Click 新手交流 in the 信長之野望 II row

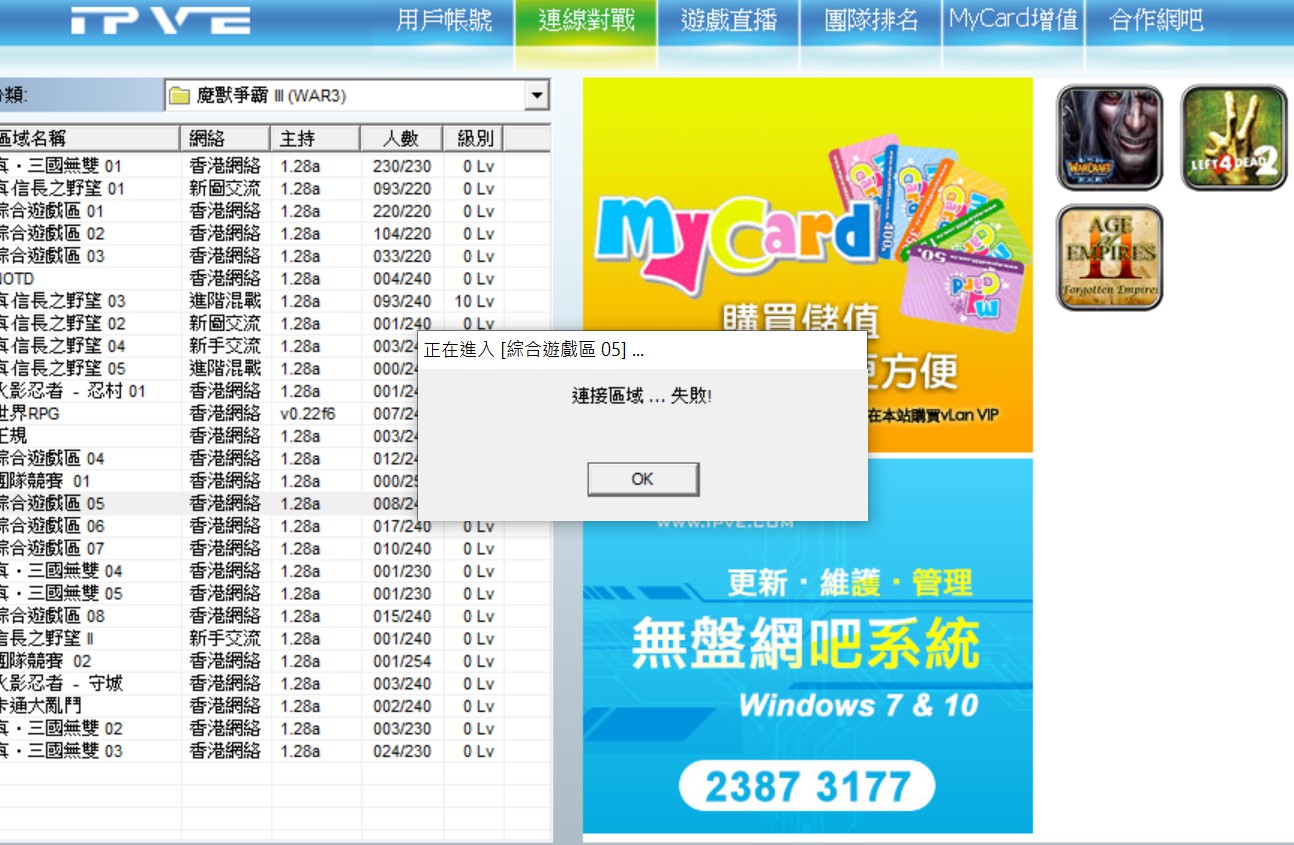click(x=225, y=638)
